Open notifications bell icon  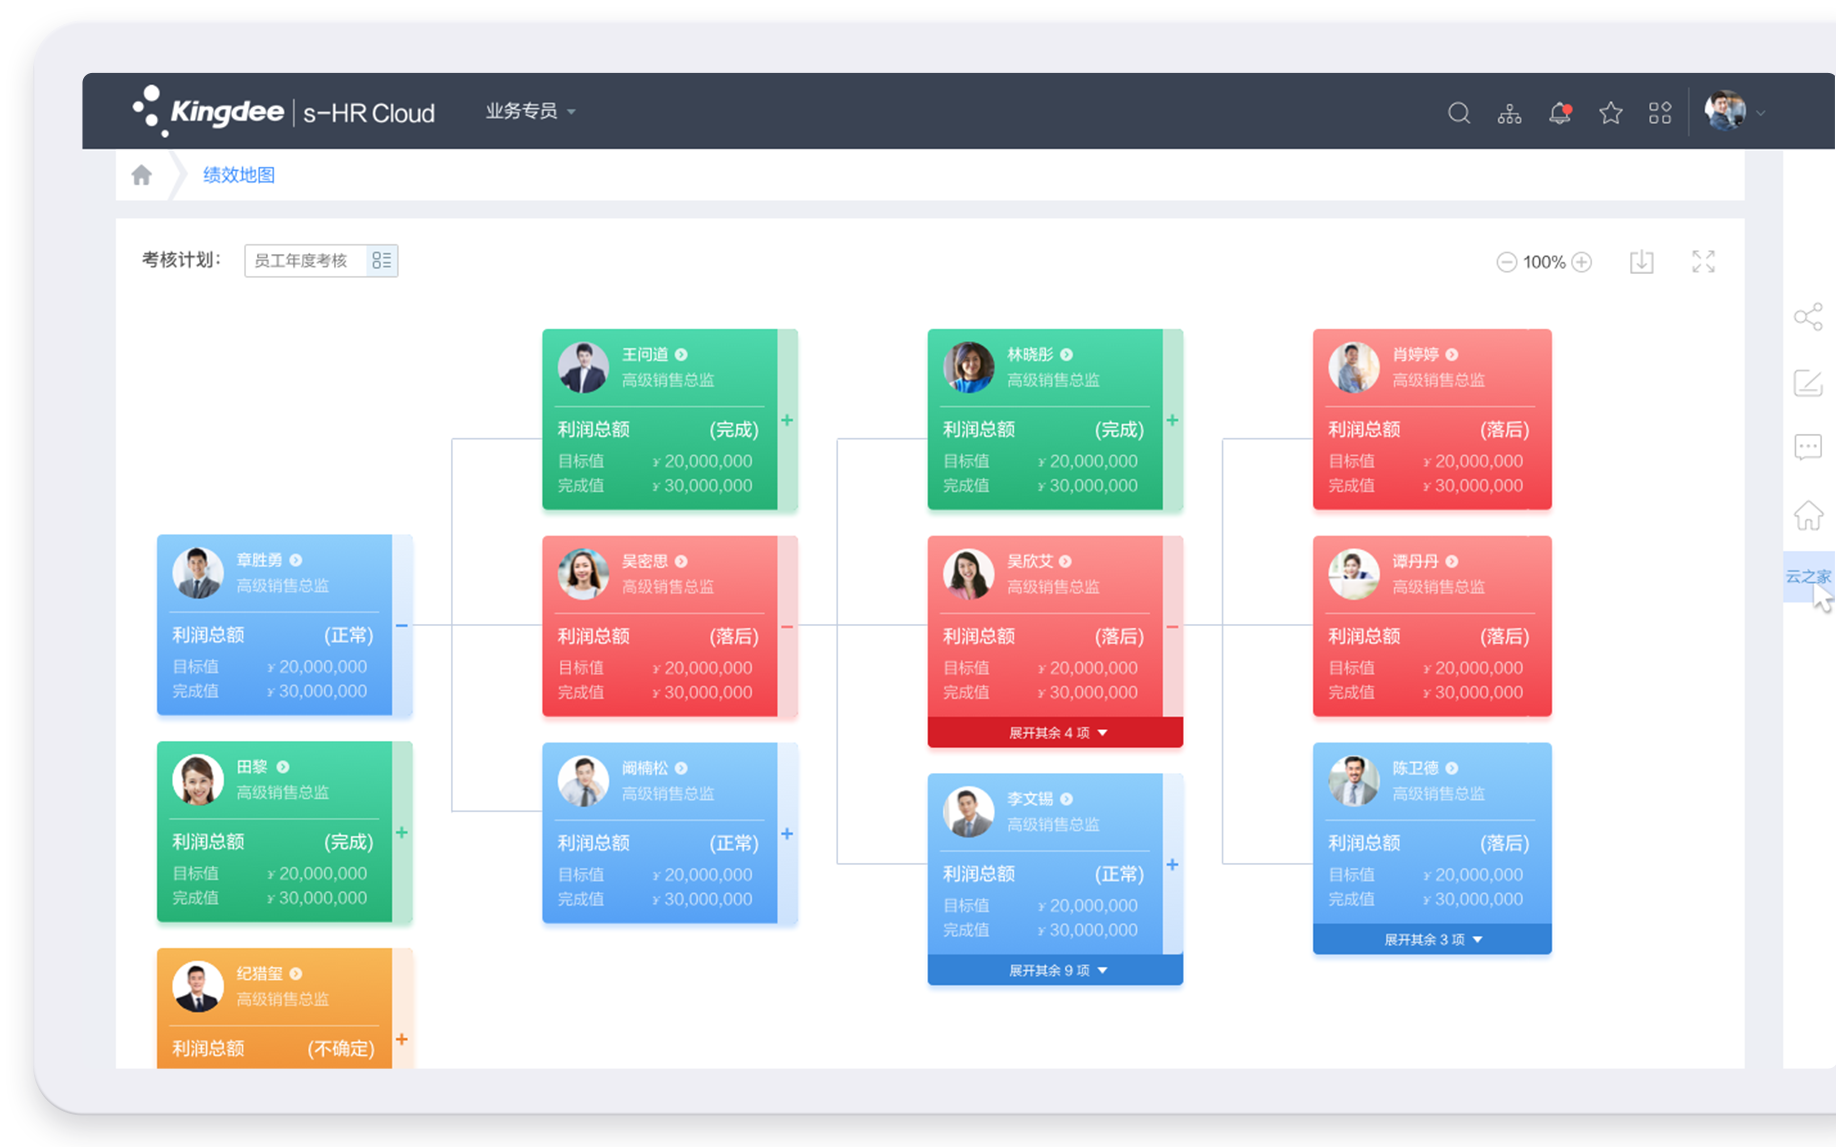coord(1559,114)
